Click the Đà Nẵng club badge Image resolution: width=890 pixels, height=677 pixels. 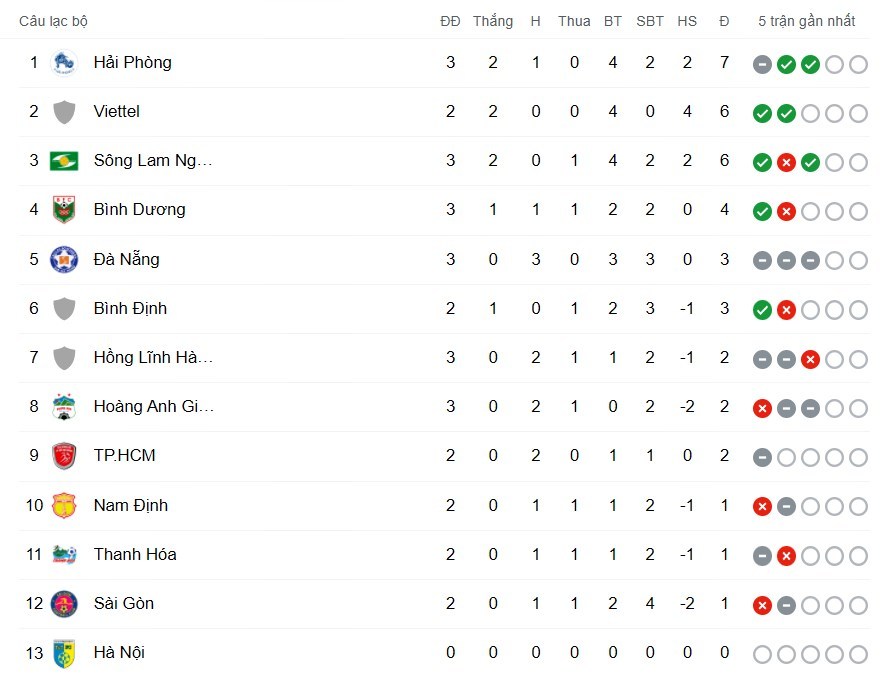[64, 259]
